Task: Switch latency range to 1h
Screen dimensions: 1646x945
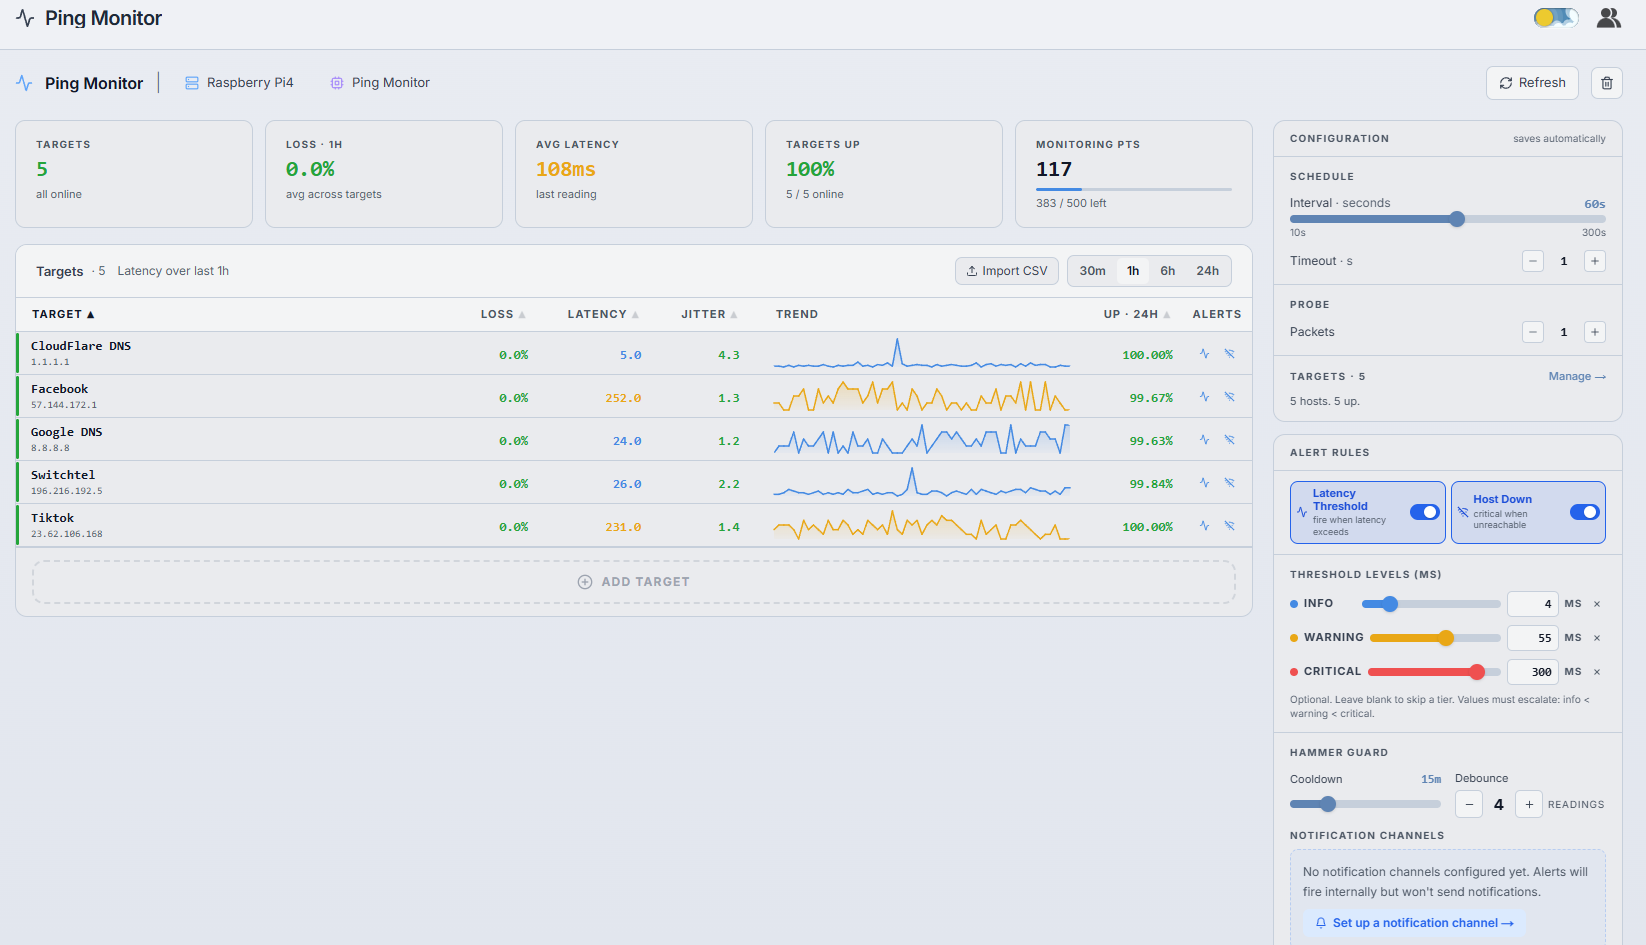Action: point(1133,271)
